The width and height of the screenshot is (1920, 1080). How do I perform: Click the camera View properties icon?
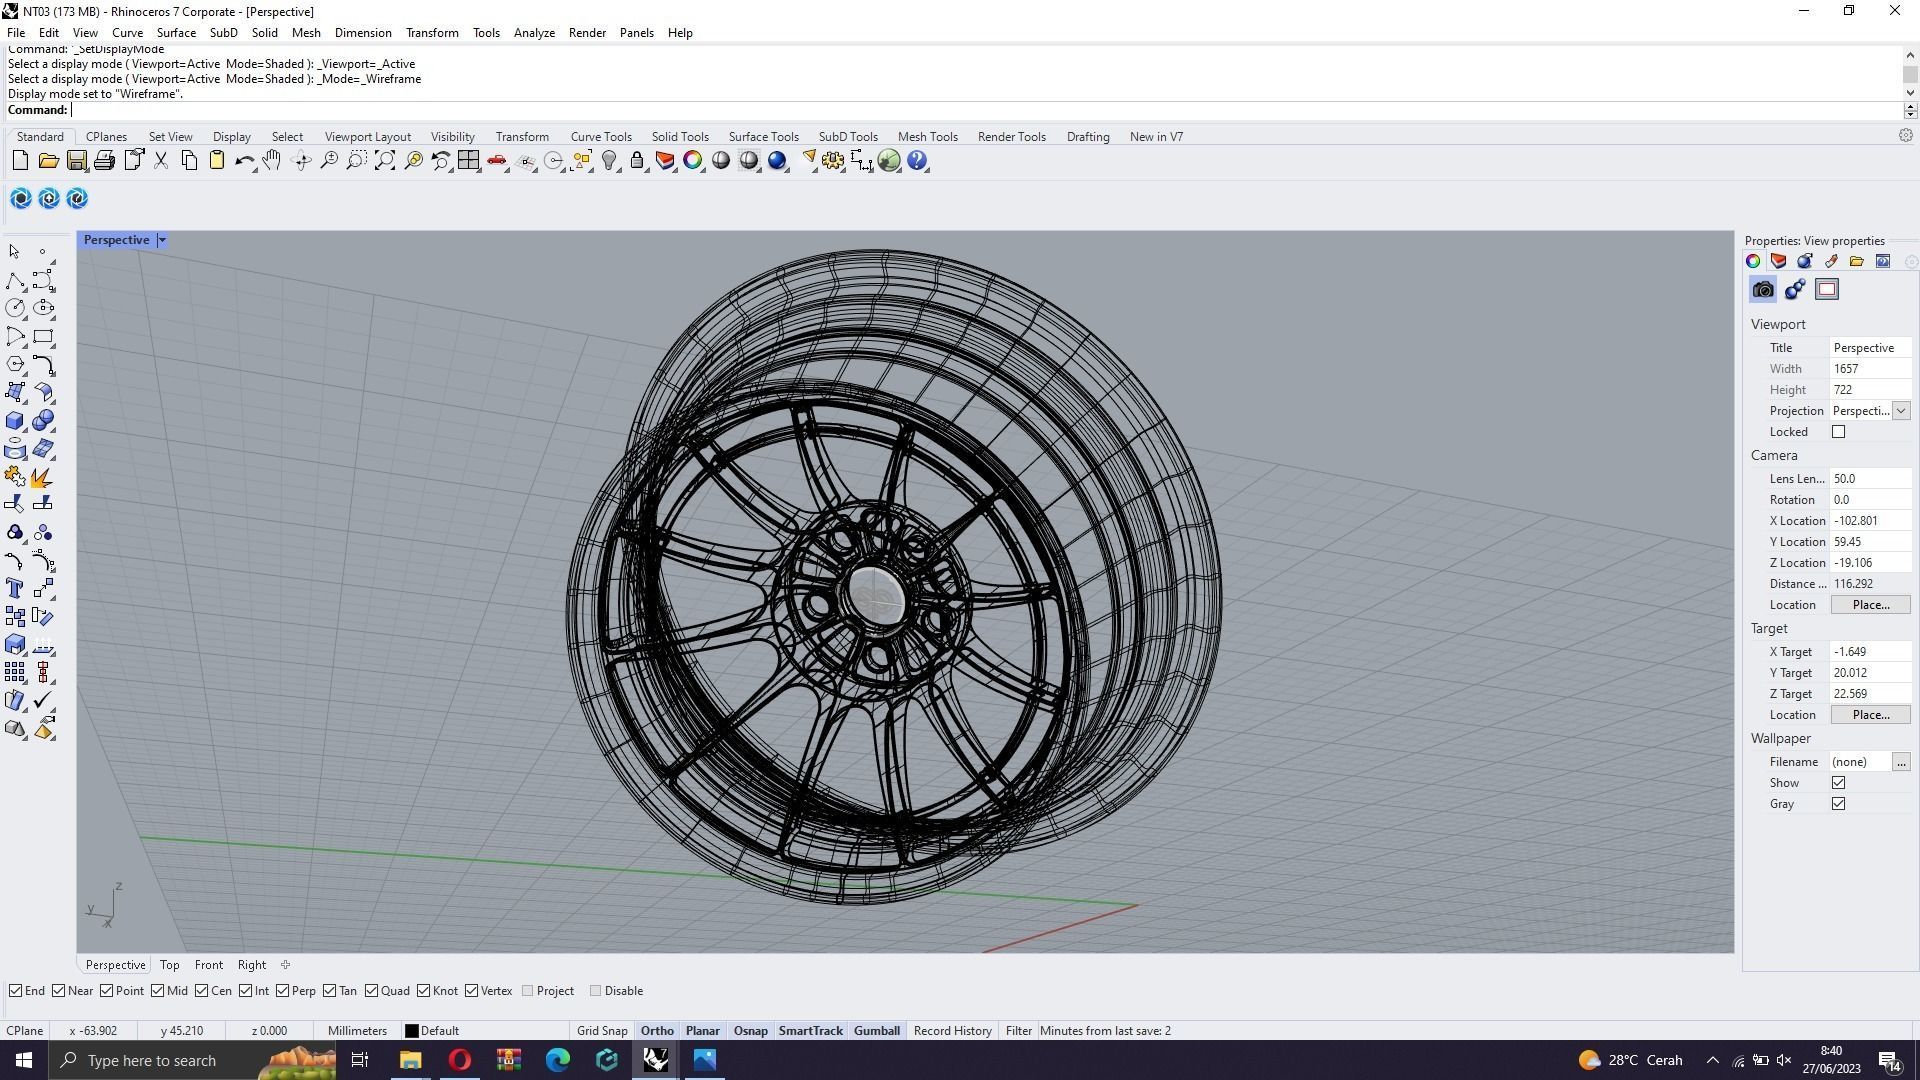click(x=1763, y=290)
